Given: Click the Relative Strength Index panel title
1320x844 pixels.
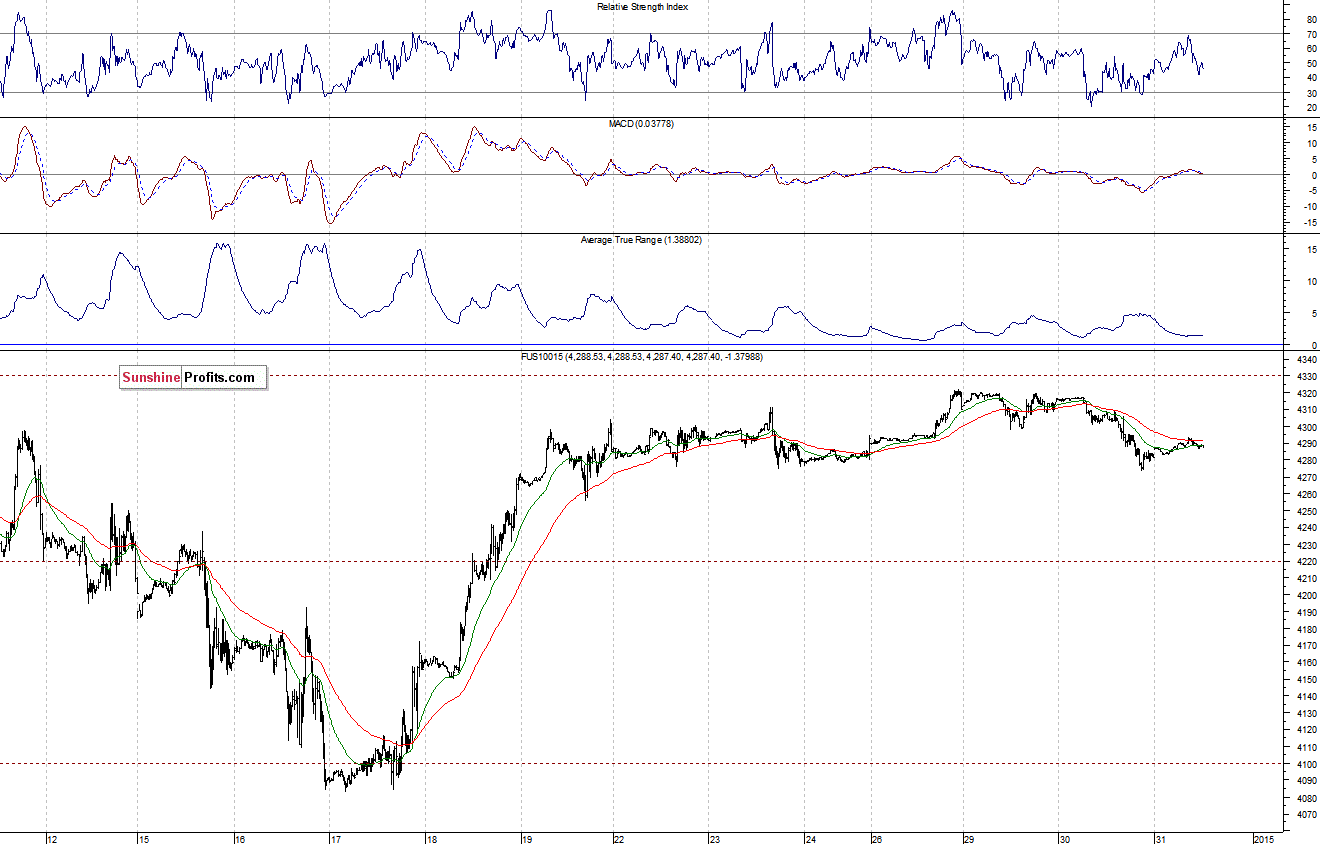Looking at the screenshot, I should pyautogui.click(x=642, y=7).
